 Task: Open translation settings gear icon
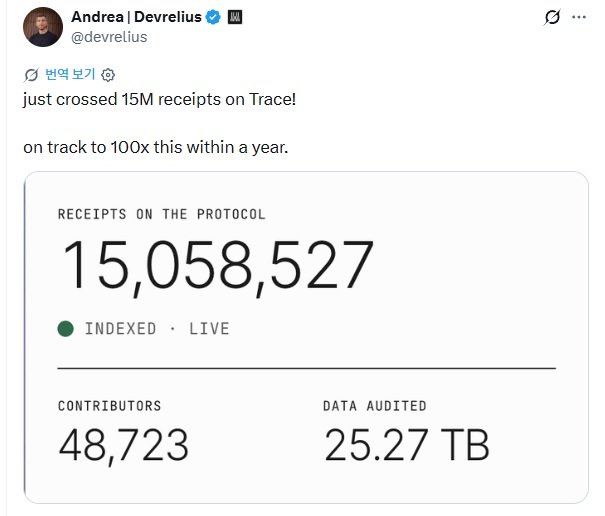[108, 74]
